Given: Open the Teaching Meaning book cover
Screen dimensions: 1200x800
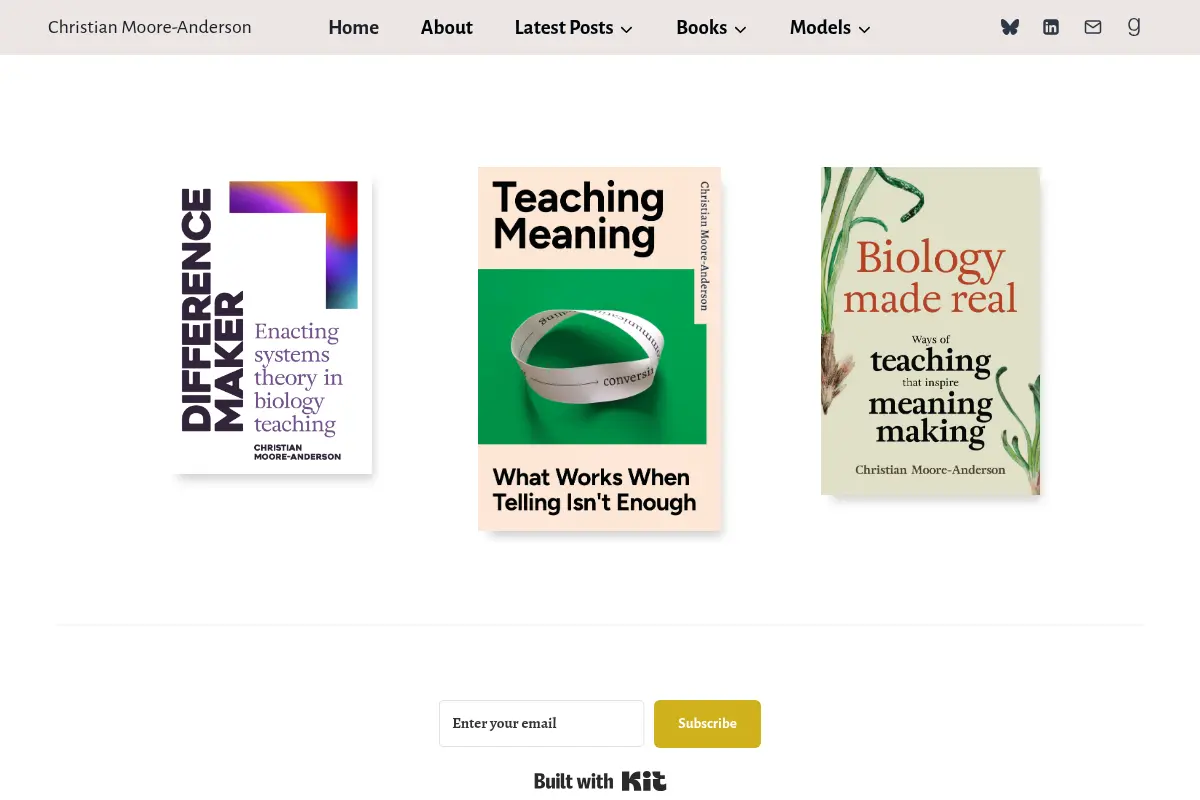Looking at the screenshot, I should click(x=599, y=348).
